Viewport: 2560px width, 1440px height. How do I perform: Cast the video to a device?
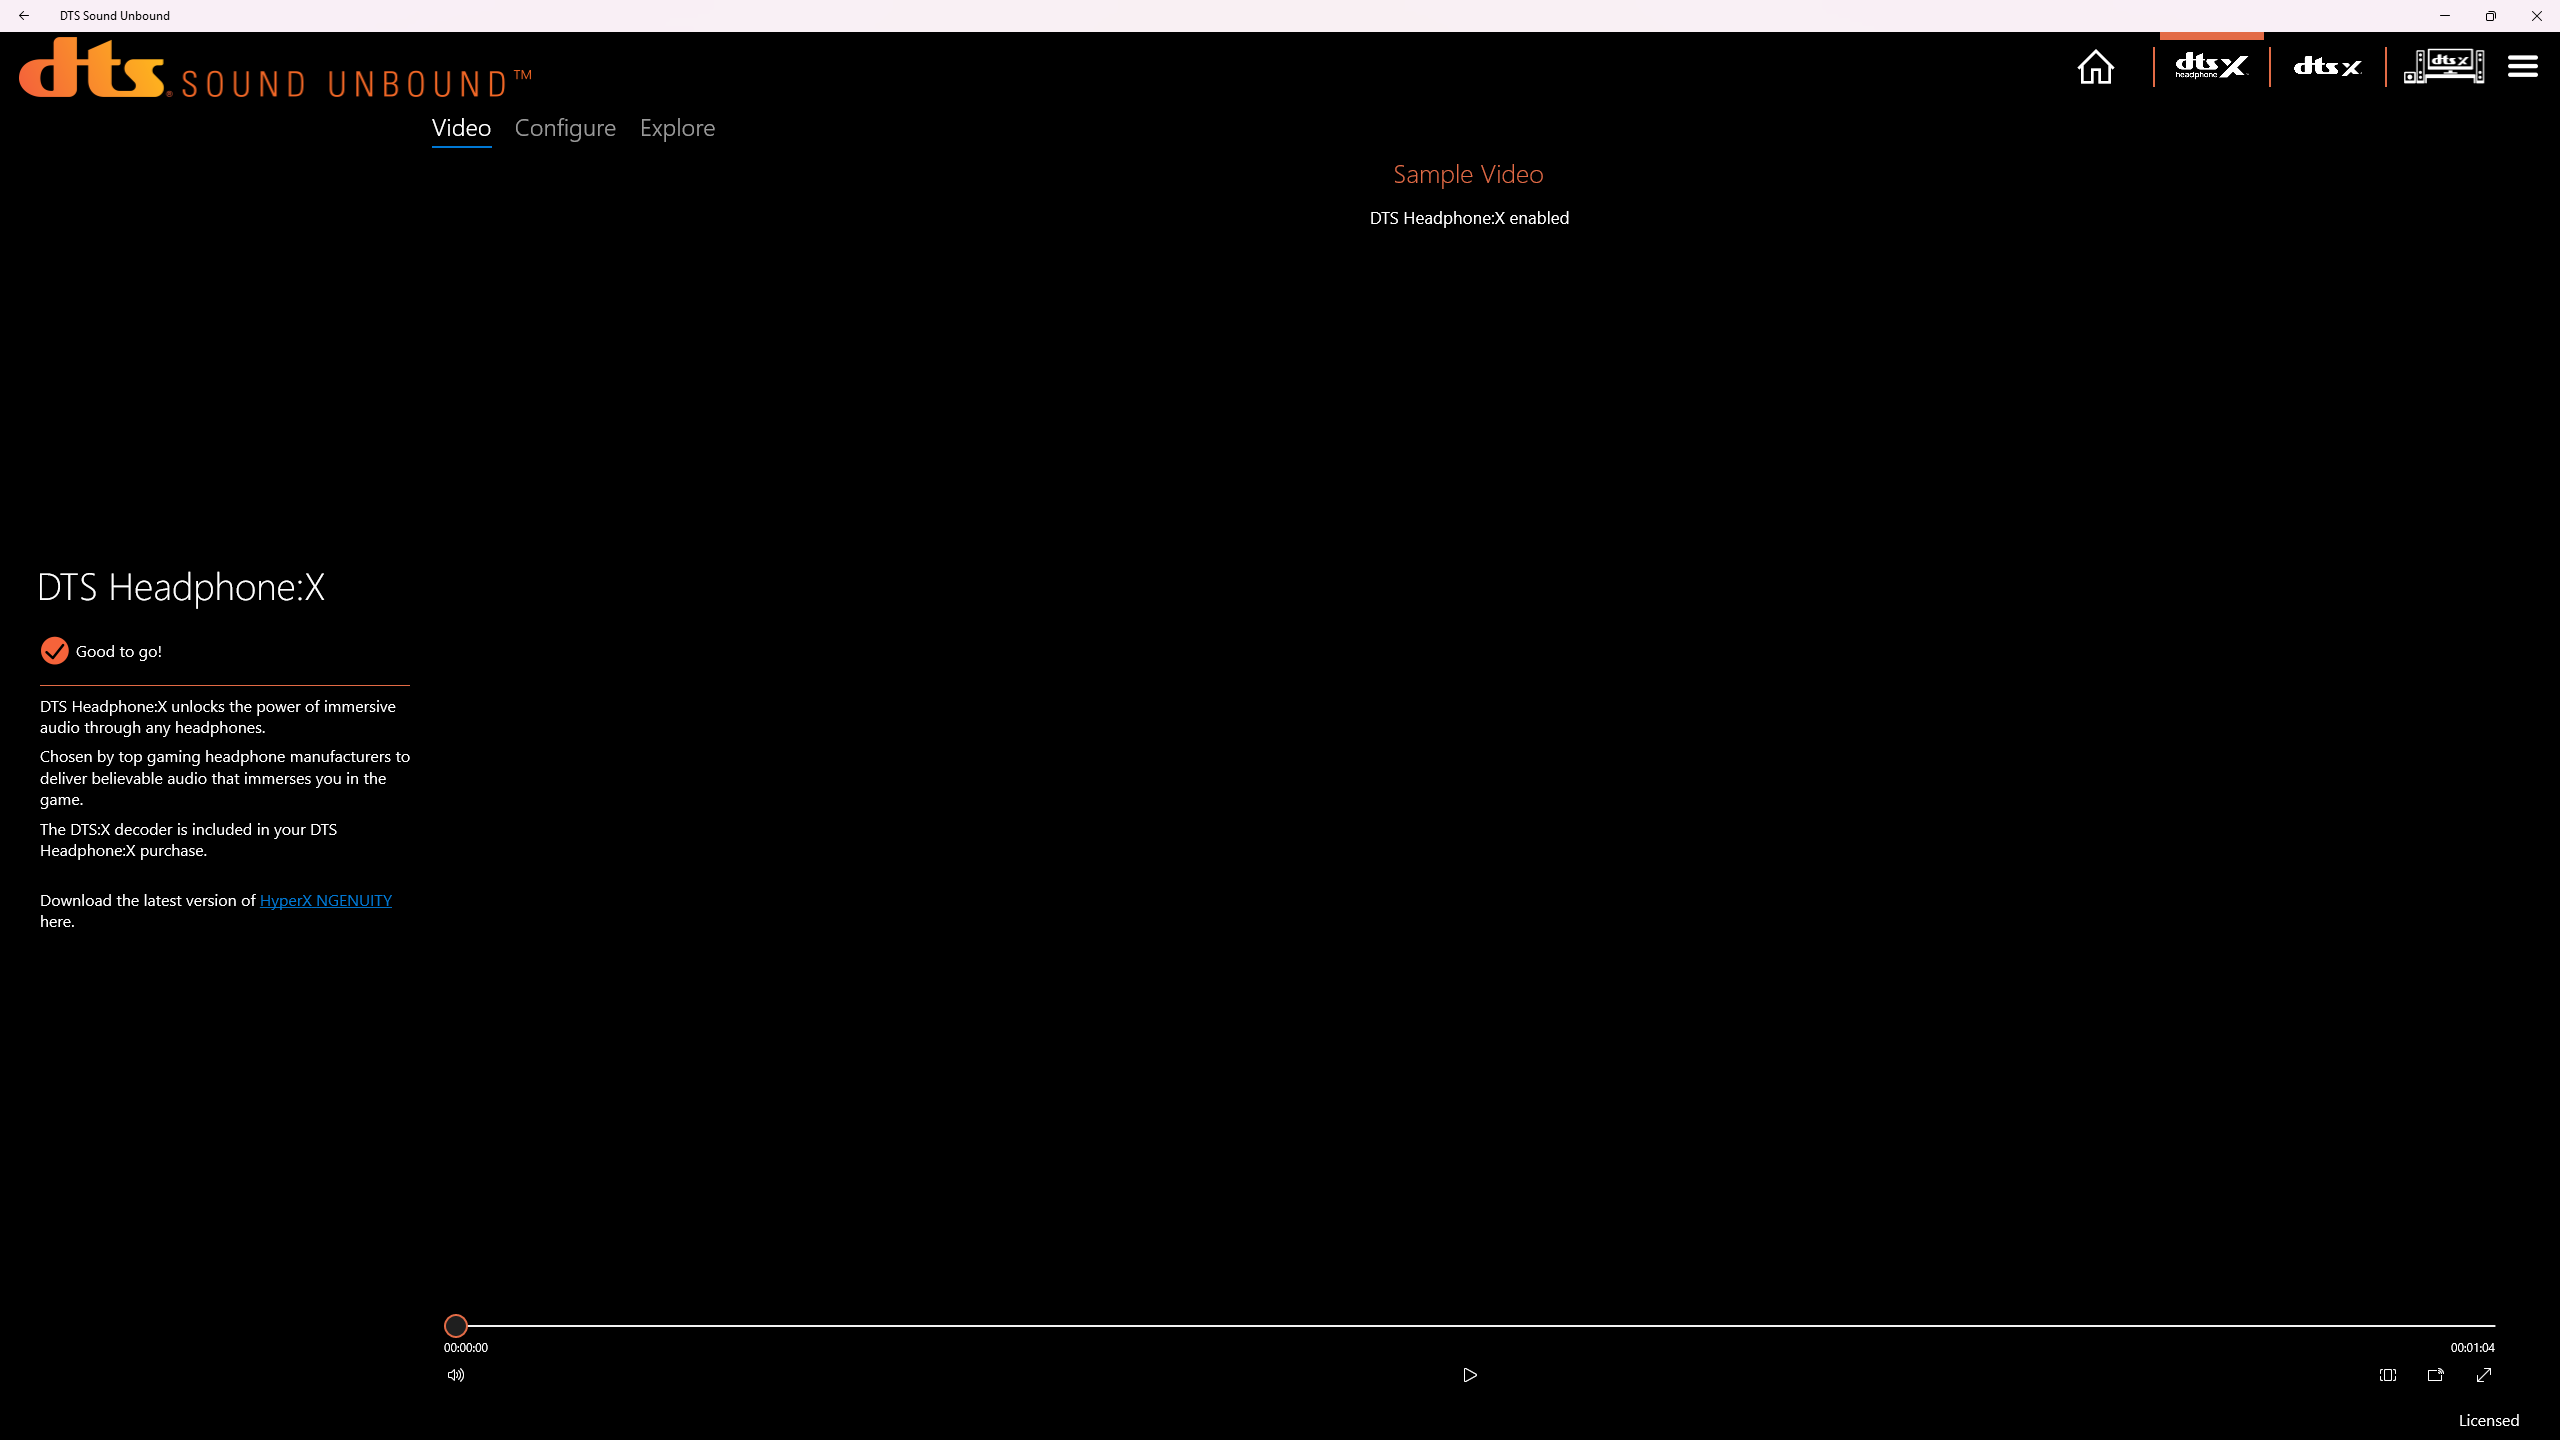point(2436,1375)
